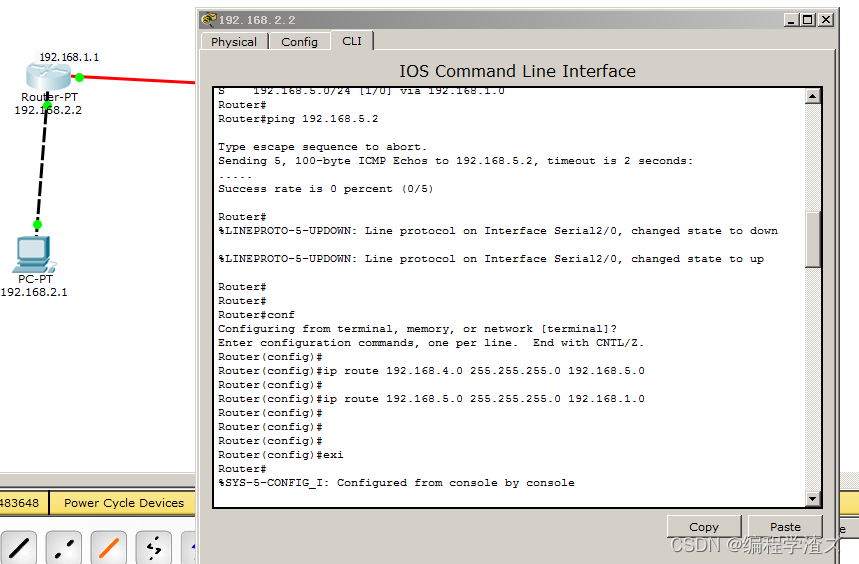Click the 'ip route 192.168.5.0' command line
The width and height of the screenshot is (859, 564).
431,399
